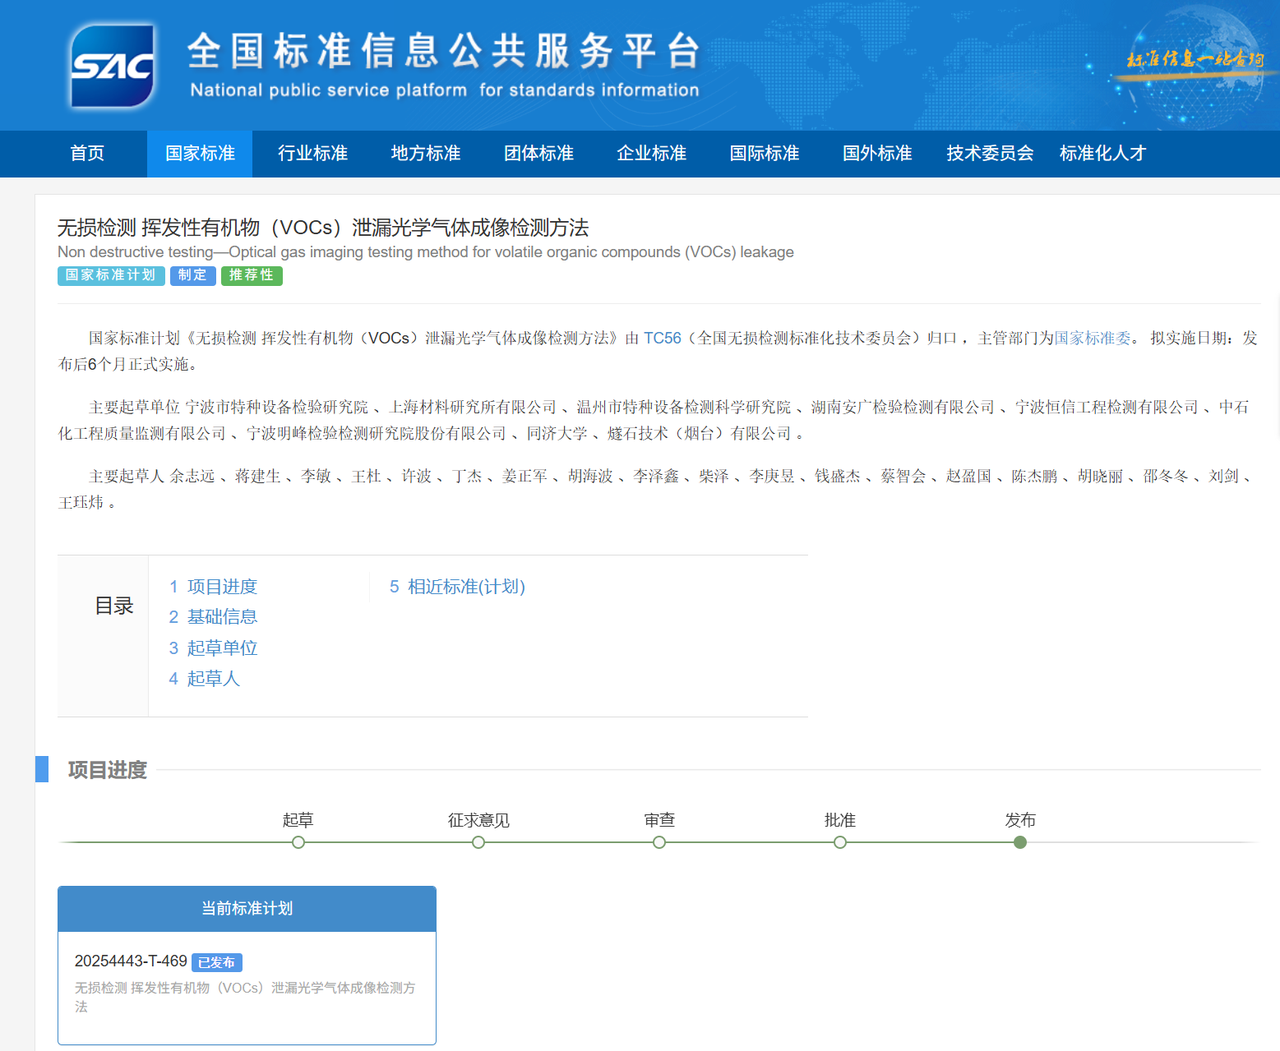This screenshot has width=1280, height=1051.
Task: Jump to 4 起草人 in contents
Action: (204, 679)
